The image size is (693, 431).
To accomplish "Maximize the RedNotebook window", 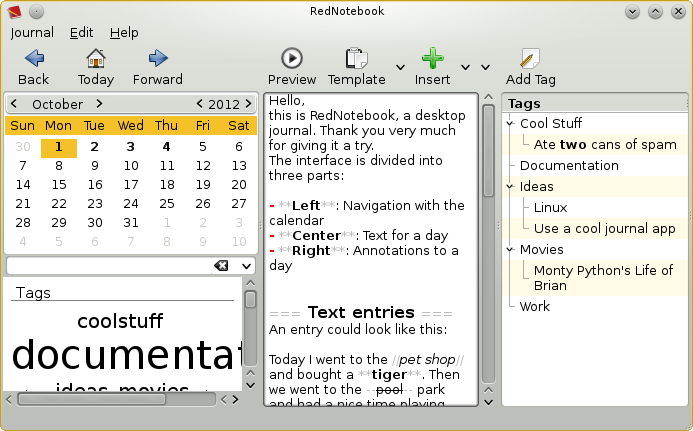I will coord(655,11).
